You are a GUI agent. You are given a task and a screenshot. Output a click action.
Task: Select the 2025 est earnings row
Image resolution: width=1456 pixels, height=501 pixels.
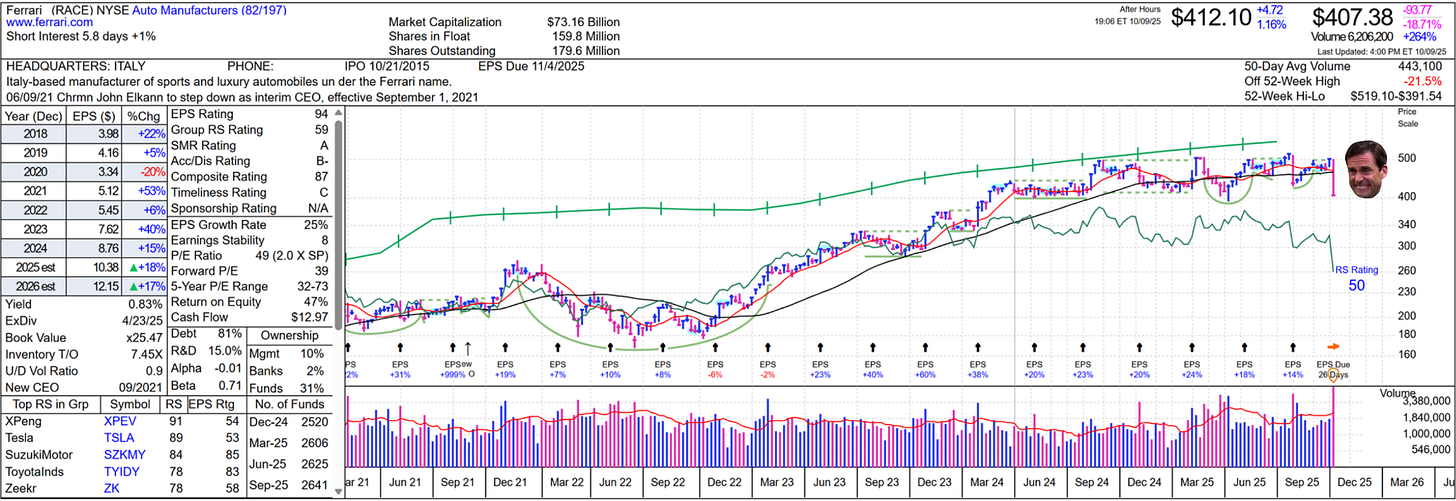[83, 269]
